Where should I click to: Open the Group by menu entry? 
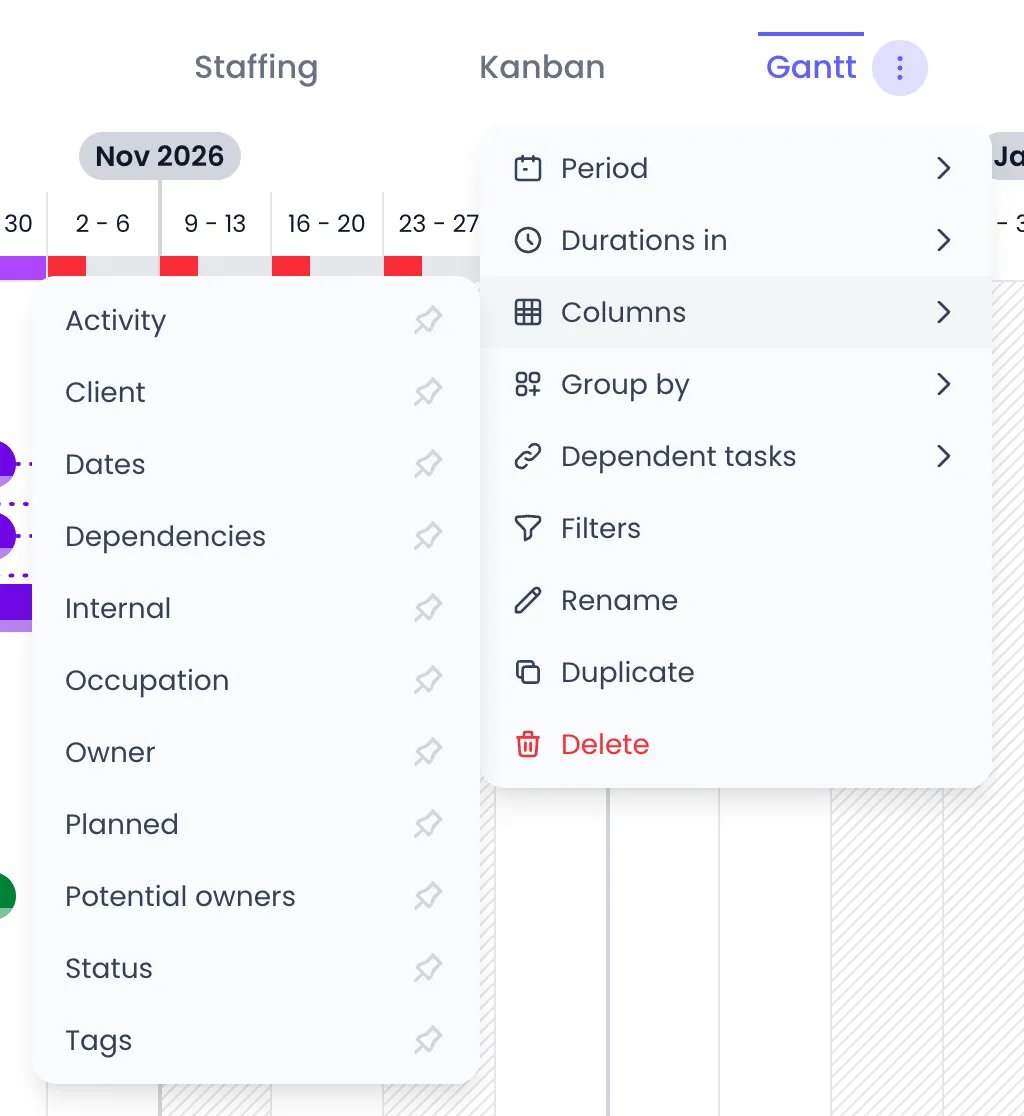736,384
